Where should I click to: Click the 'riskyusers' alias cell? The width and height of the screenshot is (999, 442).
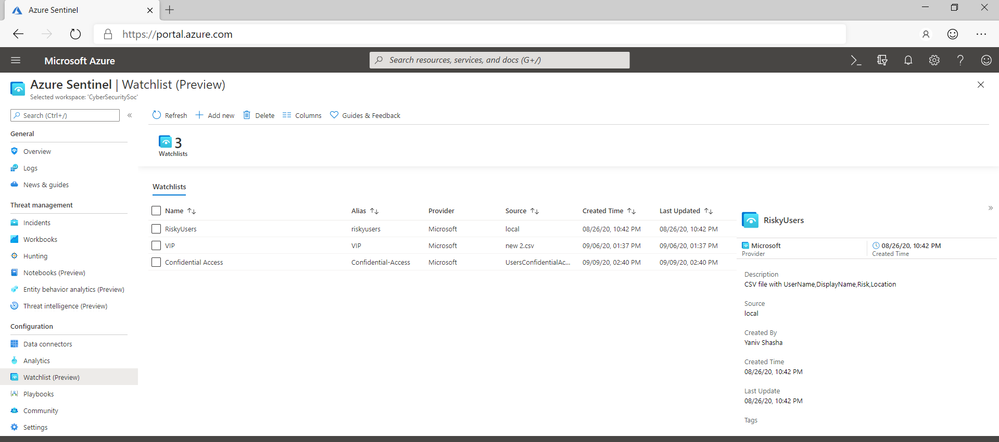(366, 229)
